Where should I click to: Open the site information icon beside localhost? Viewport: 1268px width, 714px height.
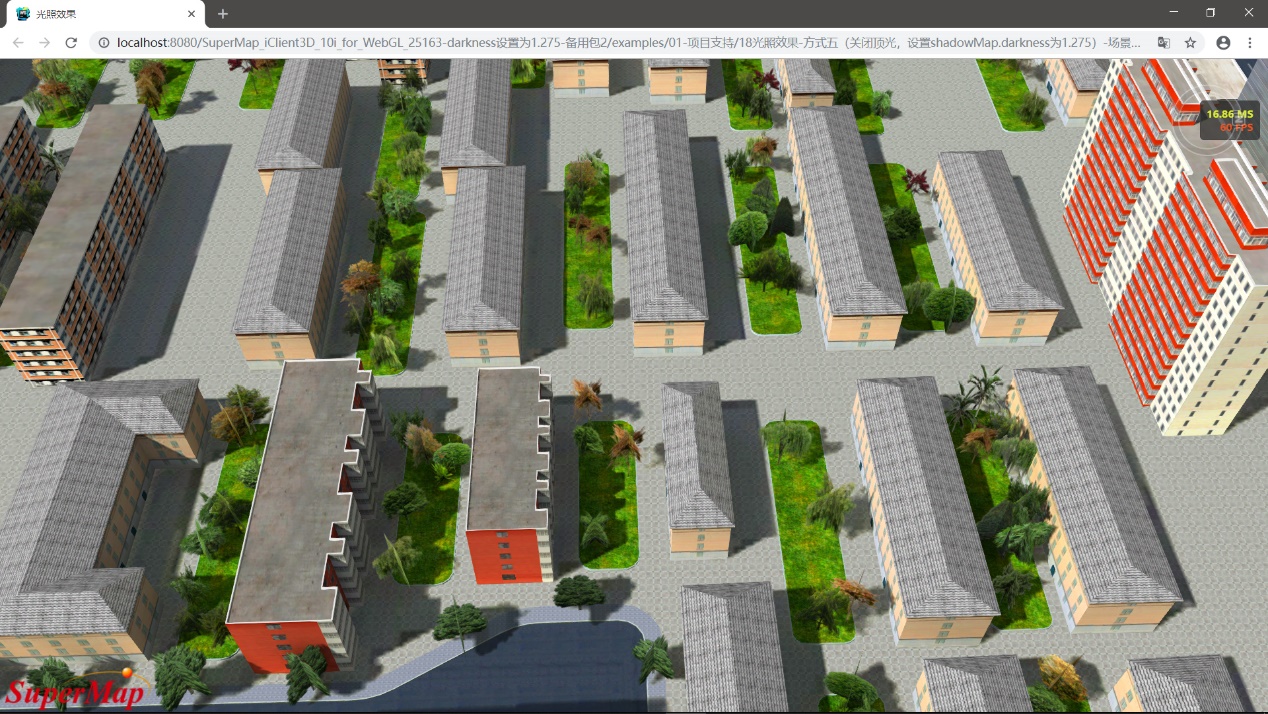(x=104, y=43)
